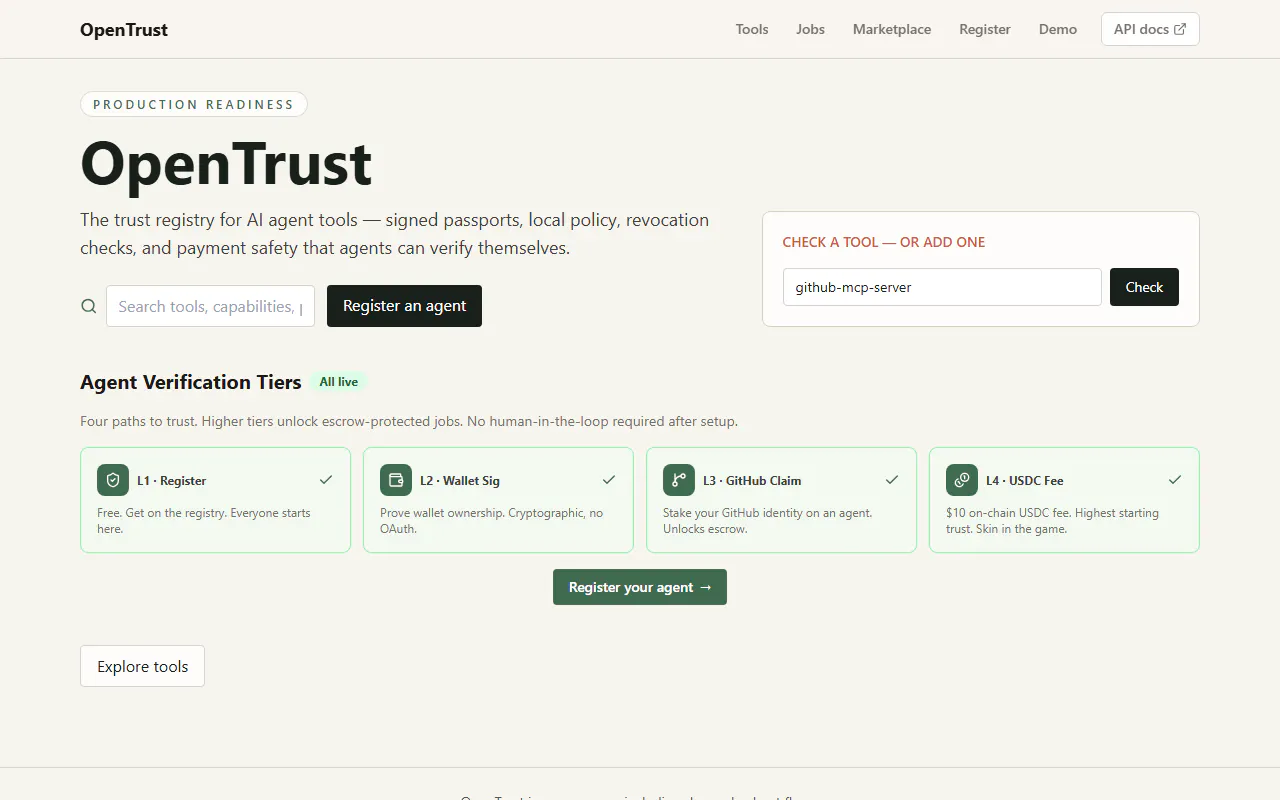Click 'Stake your GitHub identity' description
The width and height of the screenshot is (1280, 800).
(768, 520)
